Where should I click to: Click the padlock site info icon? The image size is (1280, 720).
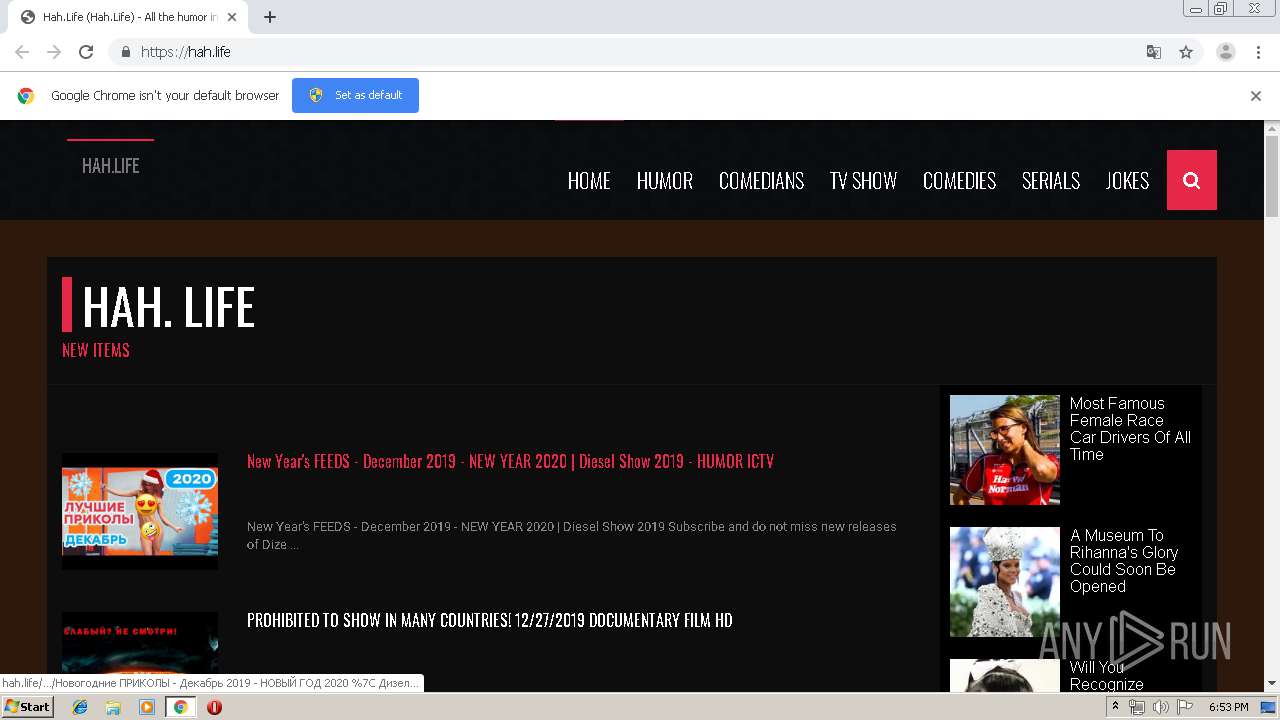click(125, 52)
